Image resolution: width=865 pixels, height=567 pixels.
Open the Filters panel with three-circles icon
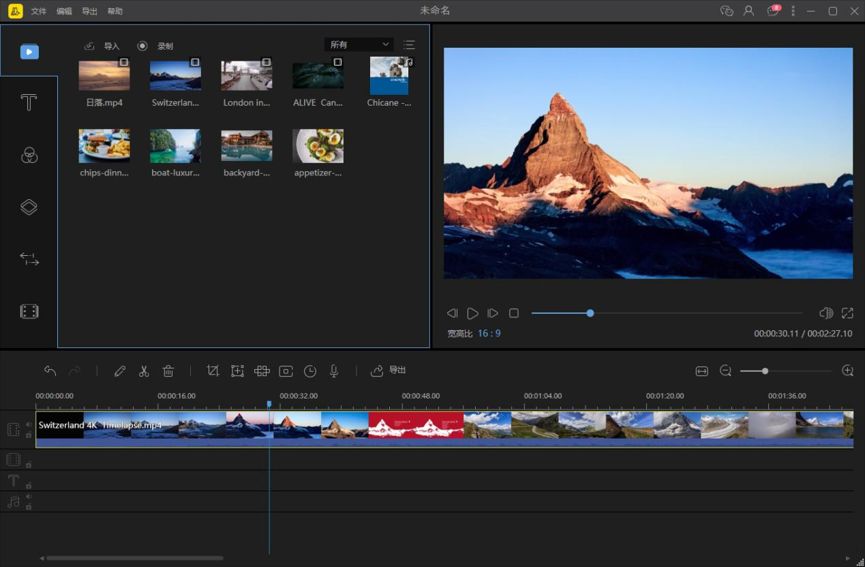(x=29, y=155)
